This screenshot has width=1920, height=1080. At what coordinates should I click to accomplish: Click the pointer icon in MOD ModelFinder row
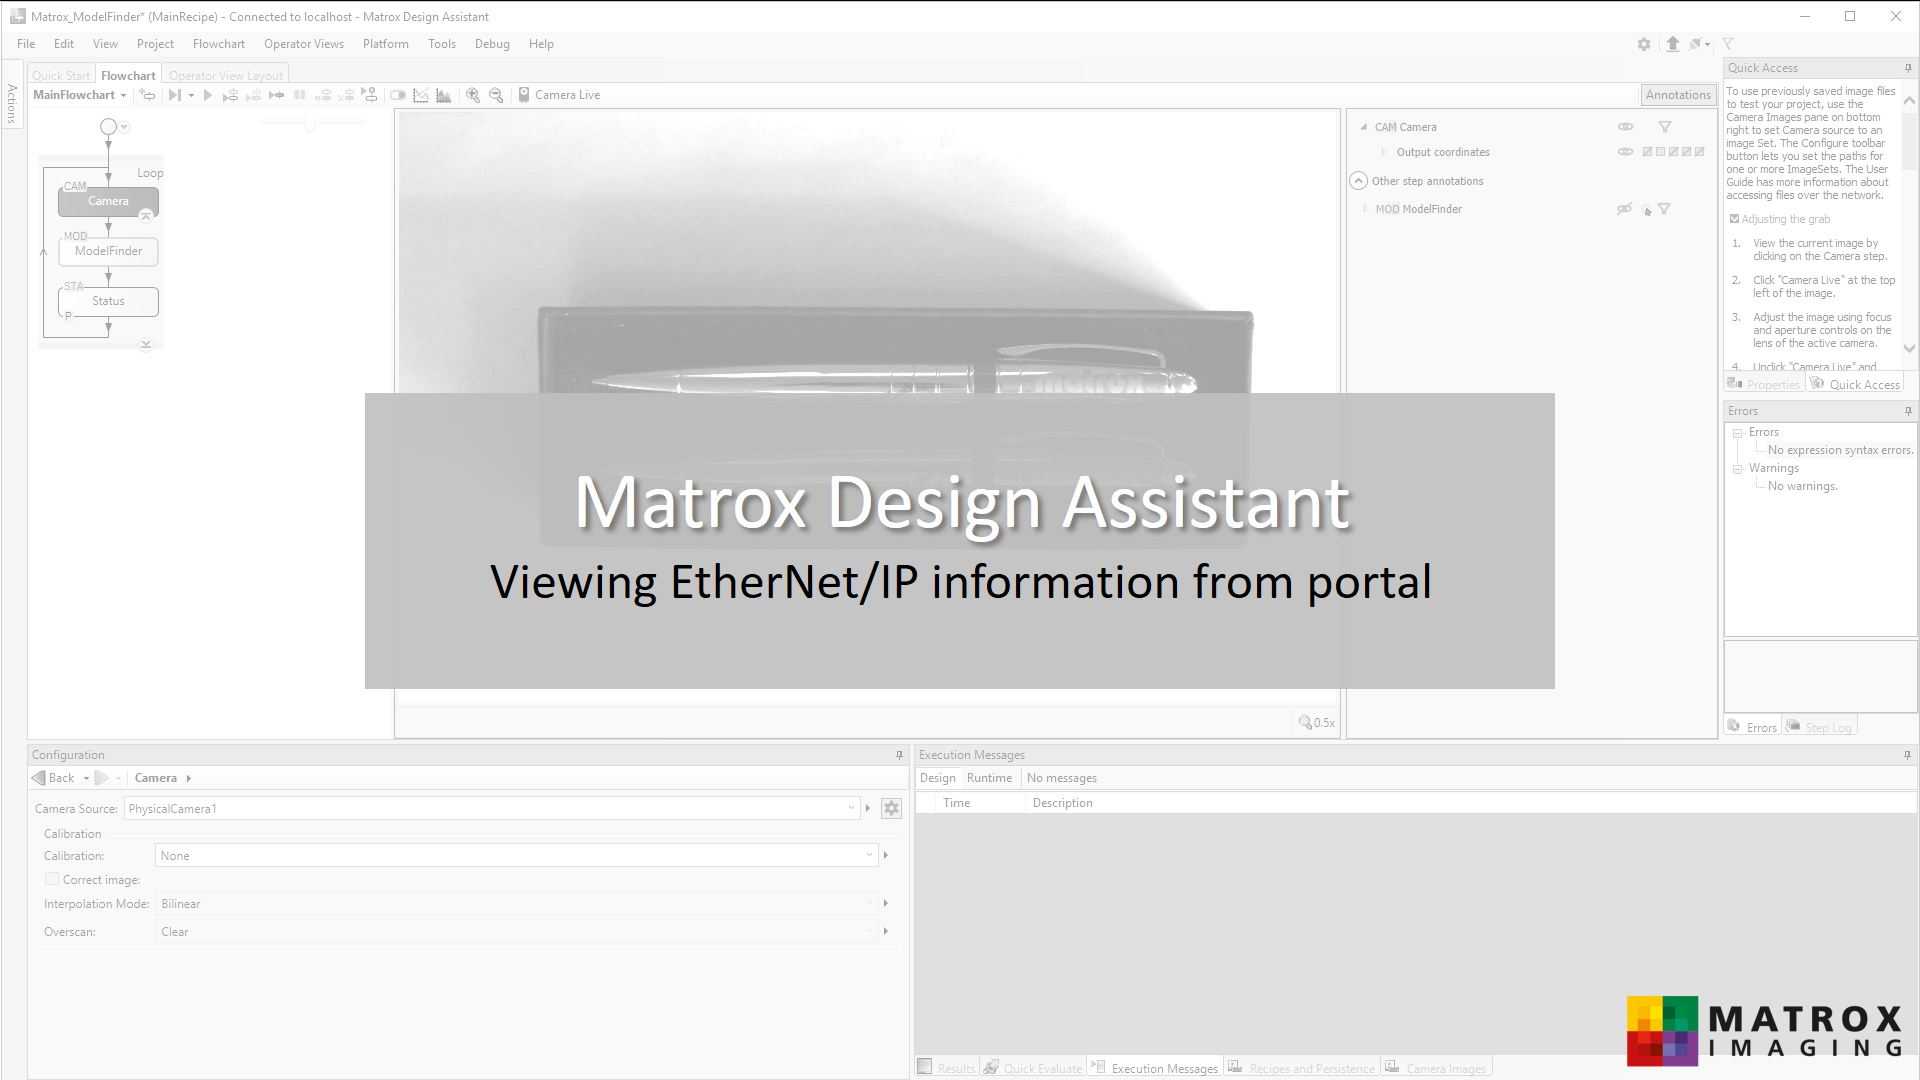click(x=1646, y=210)
